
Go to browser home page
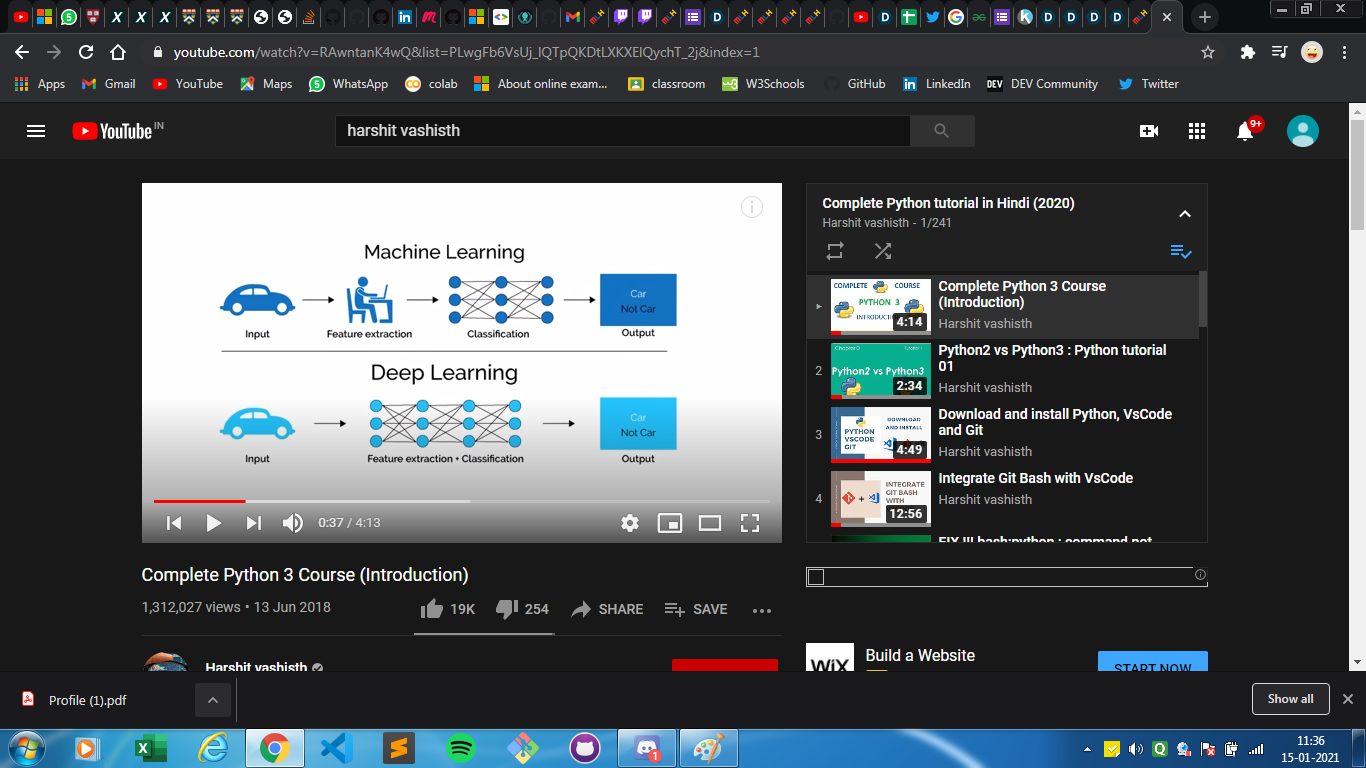[x=118, y=52]
